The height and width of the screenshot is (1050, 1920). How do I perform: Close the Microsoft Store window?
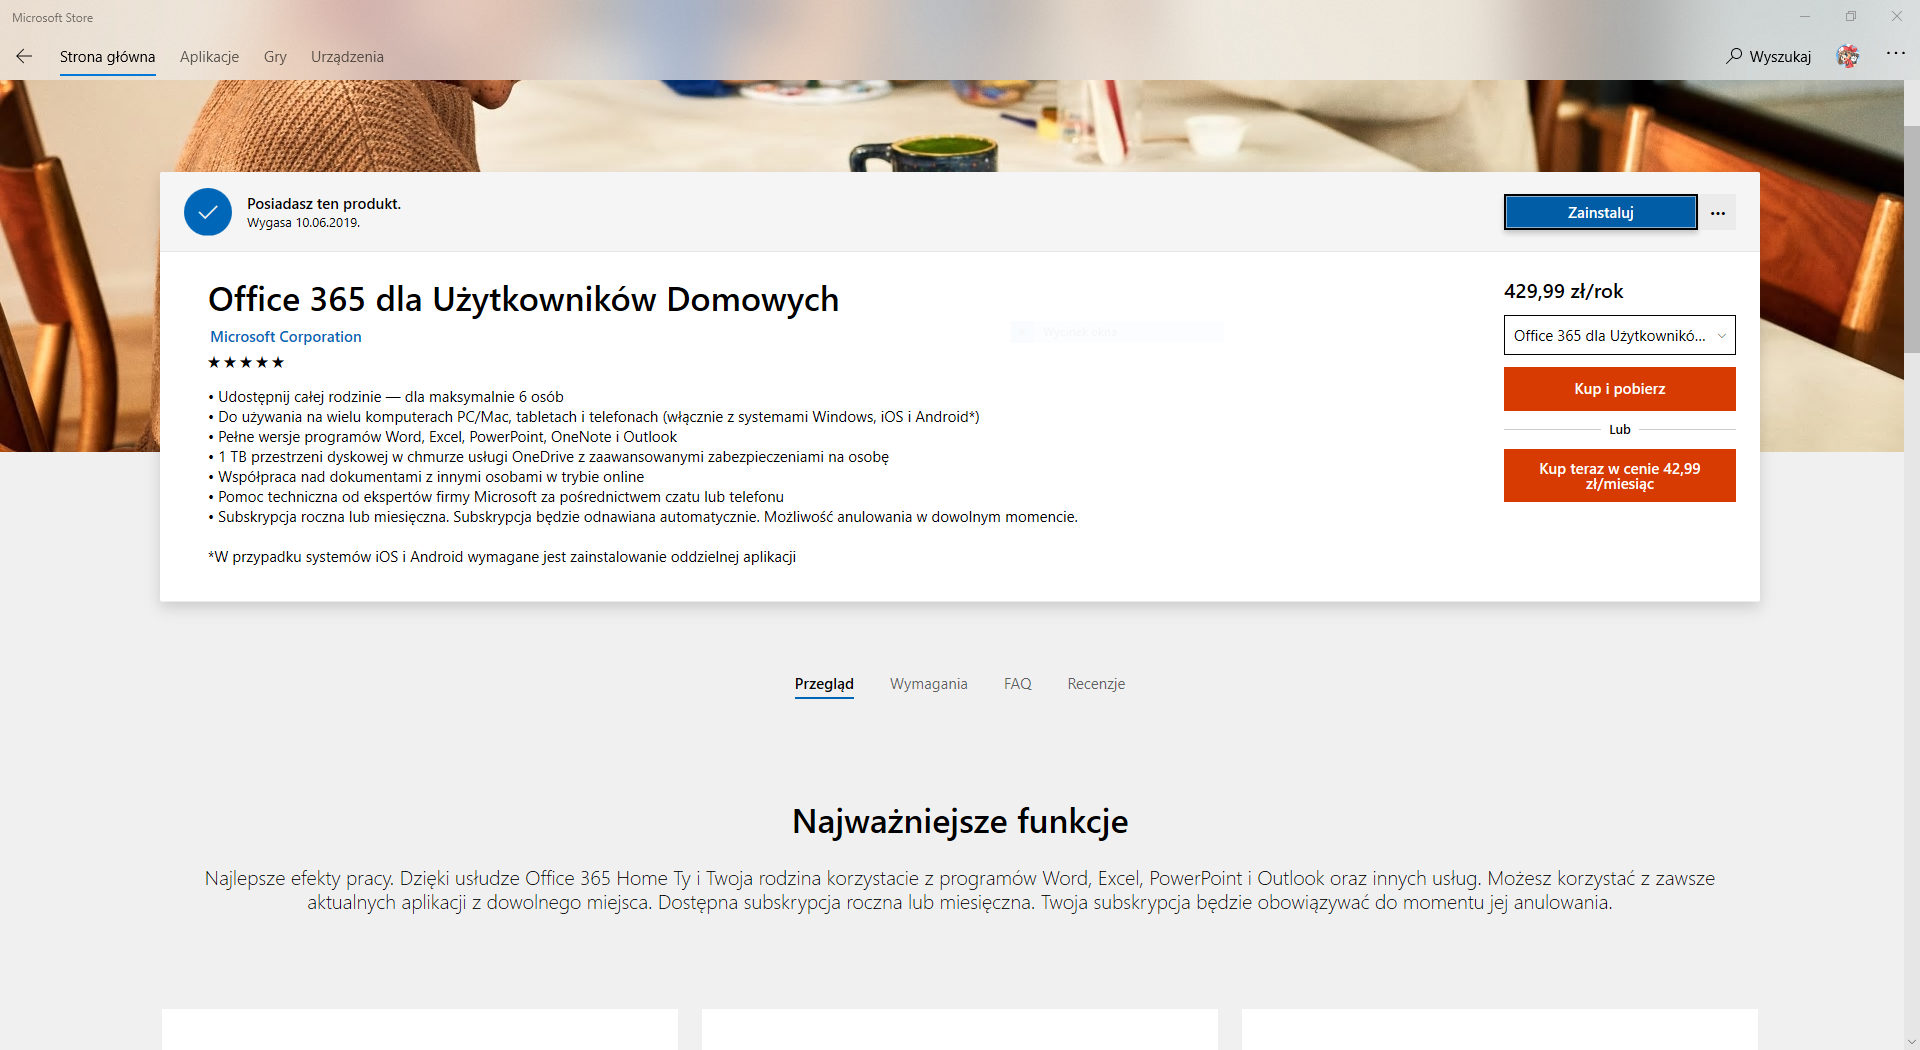click(1897, 17)
